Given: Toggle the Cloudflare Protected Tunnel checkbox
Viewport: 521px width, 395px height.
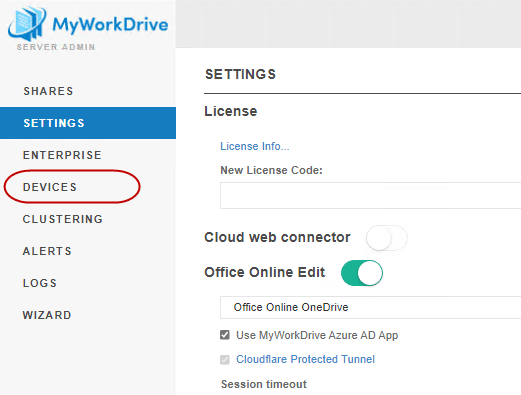Looking at the screenshot, I should coord(225,359).
